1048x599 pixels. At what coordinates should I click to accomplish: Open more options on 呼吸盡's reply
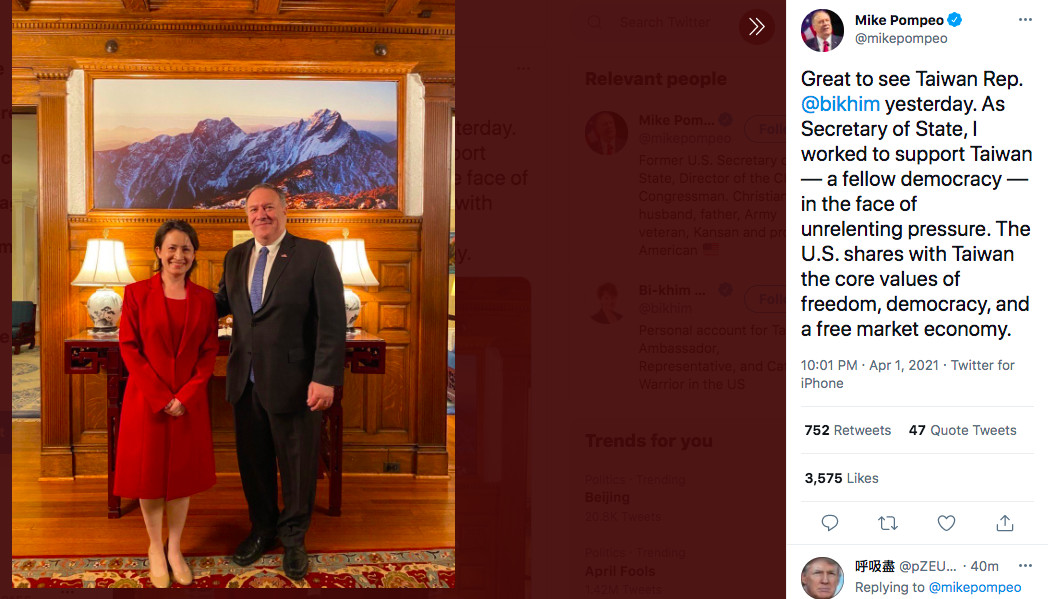(1024, 566)
